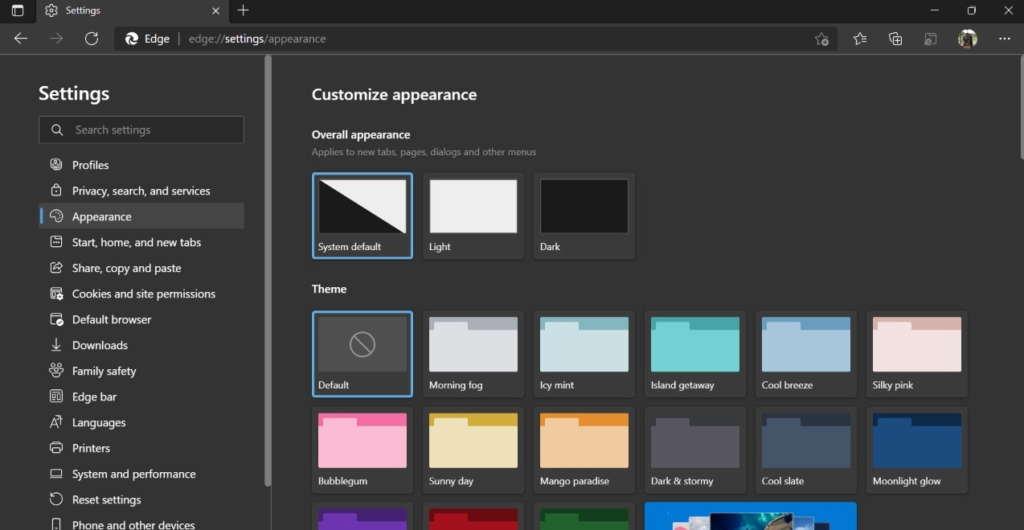Click the Family safety icon
The width and height of the screenshot is (1024, 530).
coord(56,371)
